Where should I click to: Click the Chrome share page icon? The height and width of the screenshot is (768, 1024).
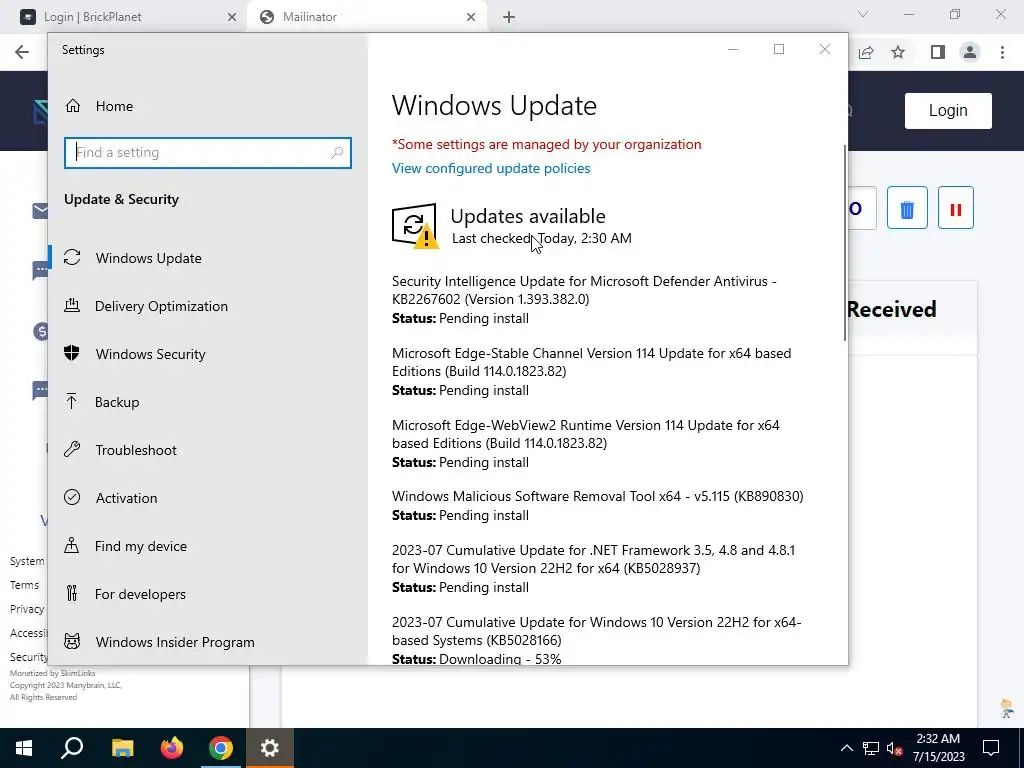[867, 52]
